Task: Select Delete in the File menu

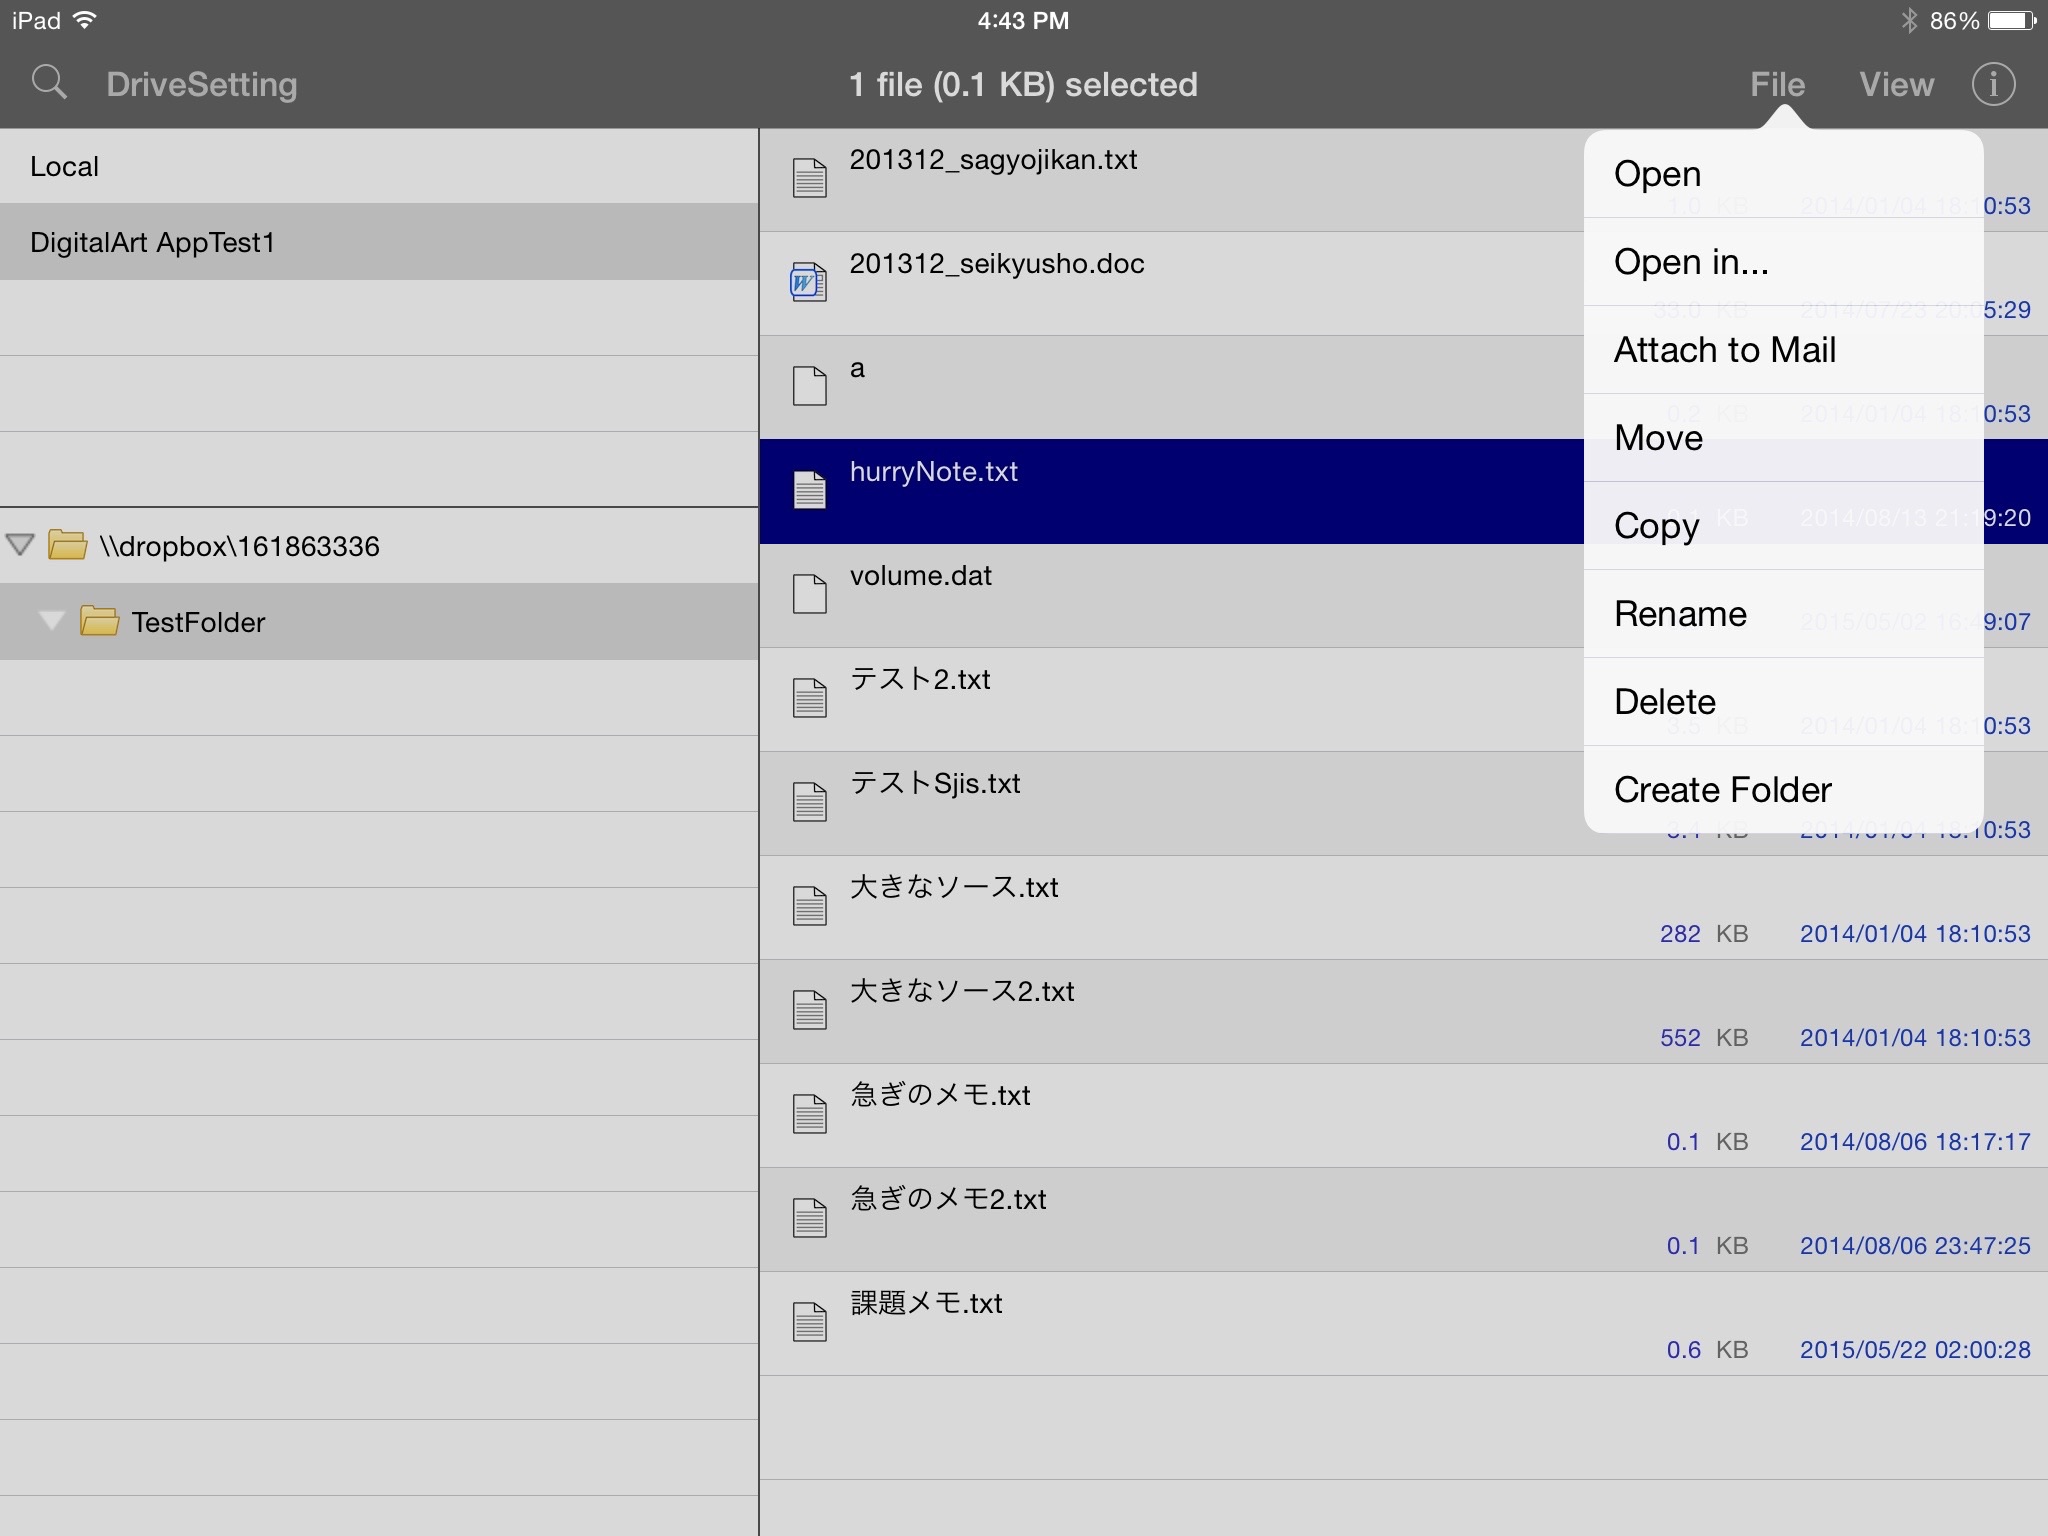Action: coord(1783,702)
